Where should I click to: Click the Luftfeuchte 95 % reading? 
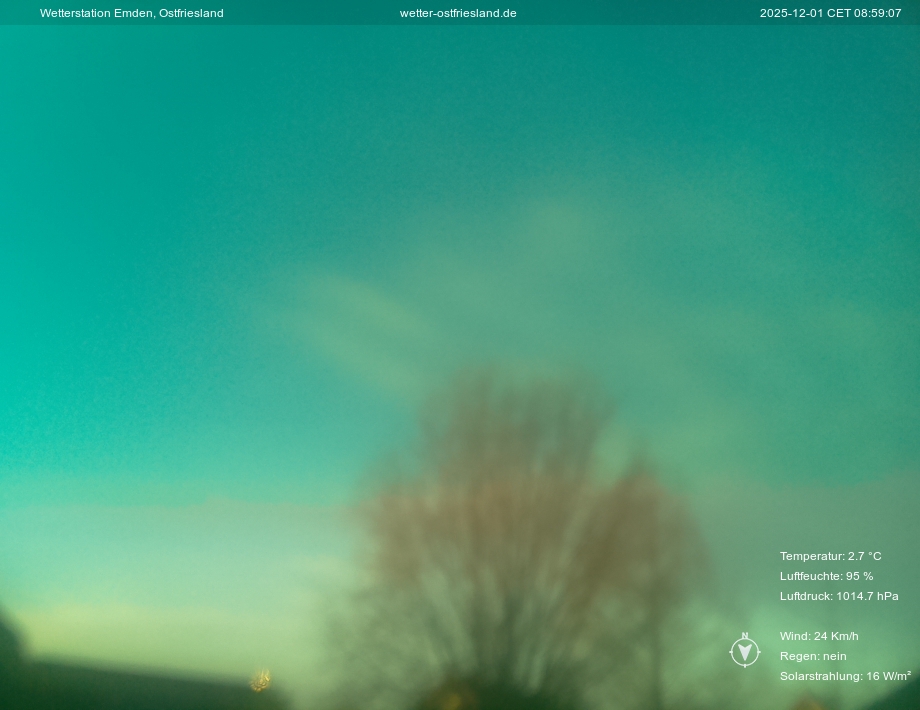[x=826, y=576]
